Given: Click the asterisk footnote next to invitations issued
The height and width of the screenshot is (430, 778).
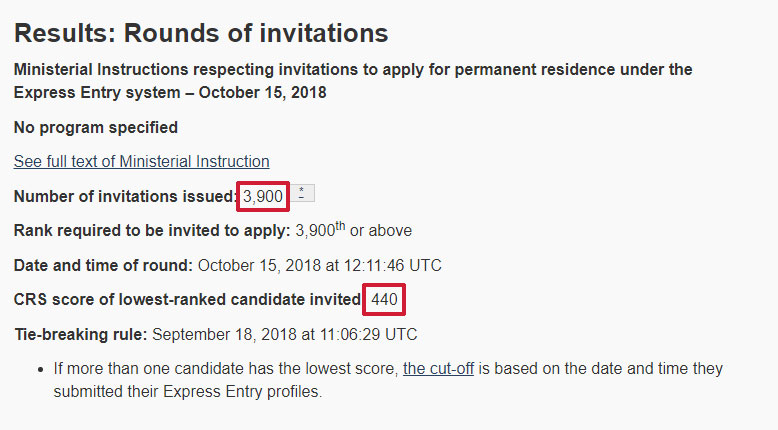Looking at the screenshot, I should [301, 194].
